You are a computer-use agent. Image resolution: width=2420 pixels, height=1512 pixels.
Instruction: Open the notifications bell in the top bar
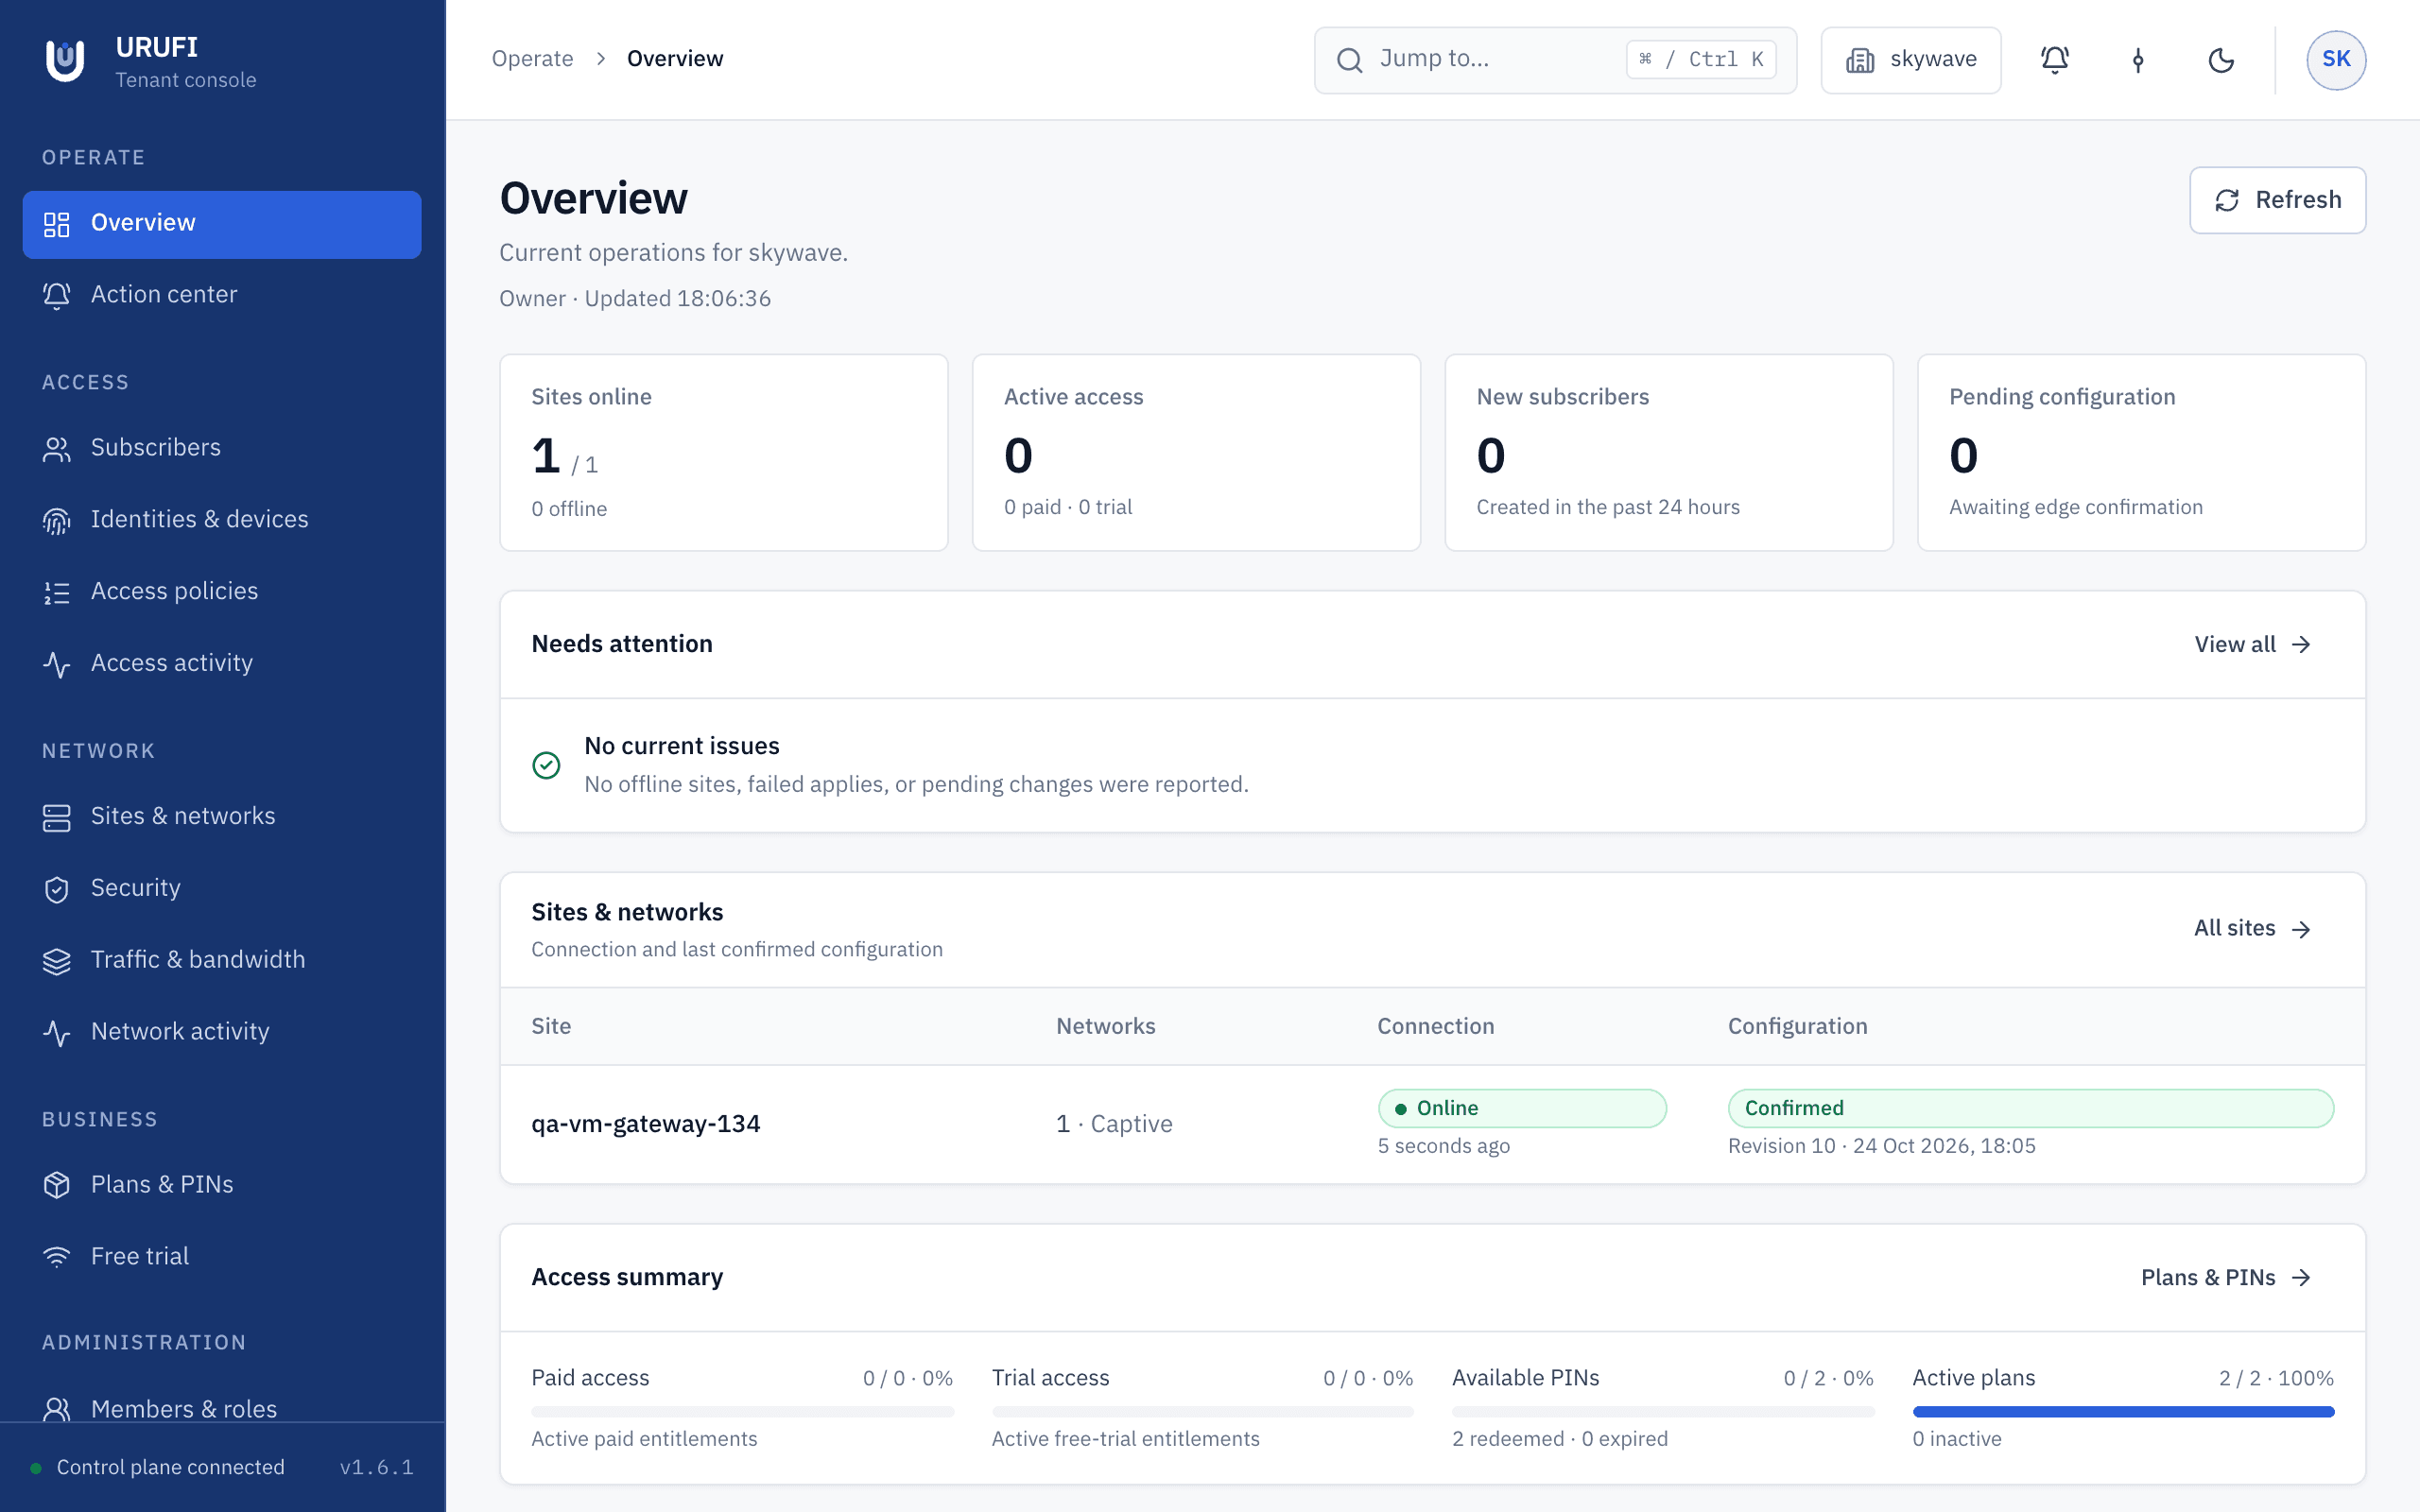(x=2054, y=60)
